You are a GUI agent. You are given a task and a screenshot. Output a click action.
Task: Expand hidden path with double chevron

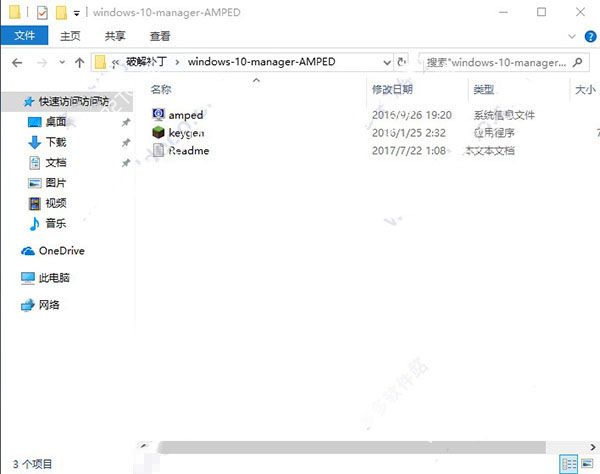pos(115,62)
